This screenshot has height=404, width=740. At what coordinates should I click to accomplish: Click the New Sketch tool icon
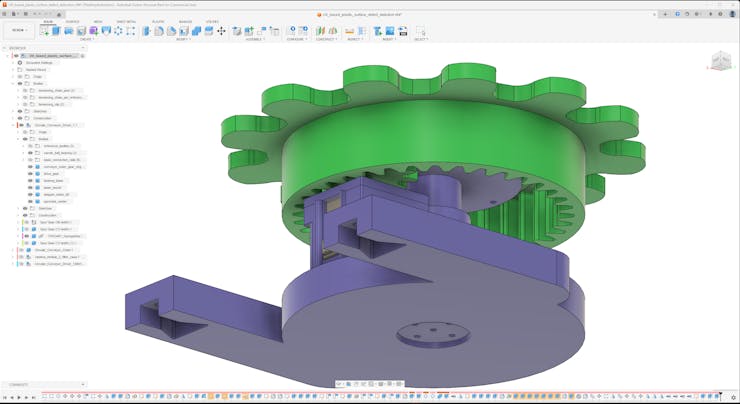pyautogui.click(x=44, y=31)
